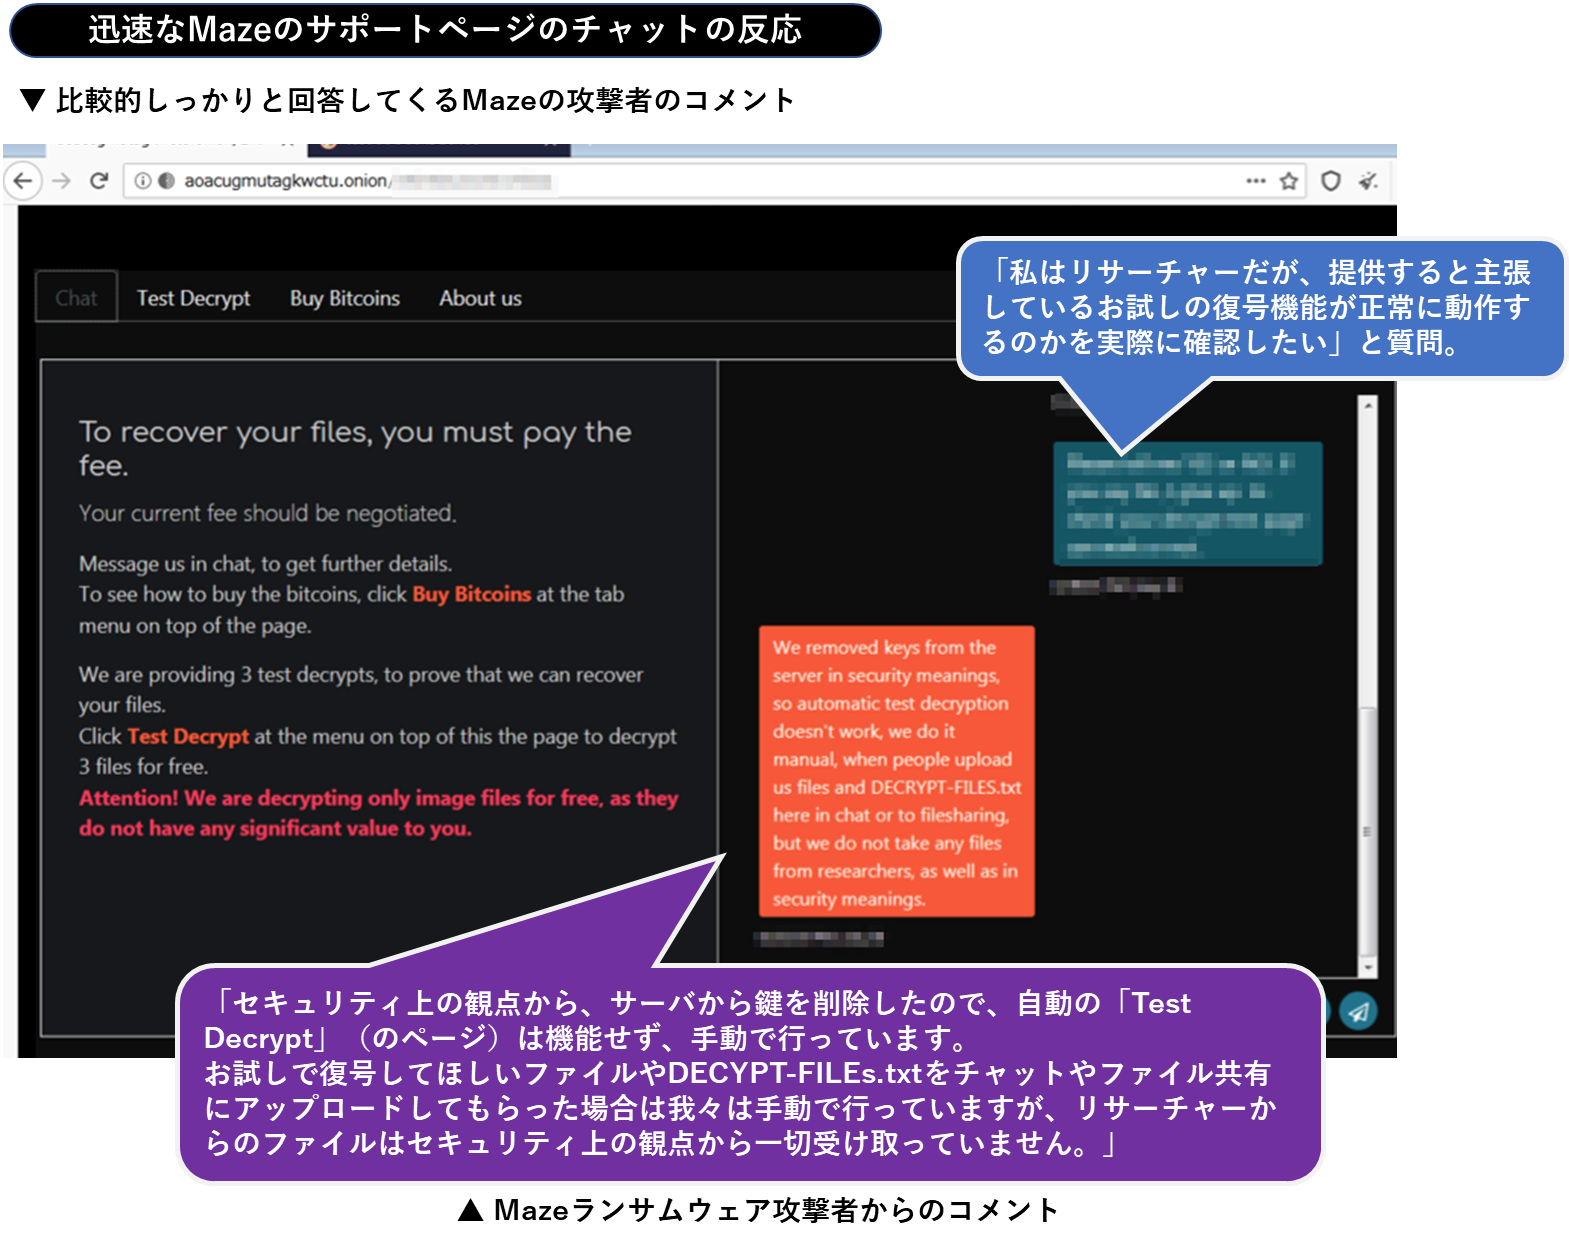Viewport: 1569px width, 1247px height.
Task: Click the chat scrollbar down arrow
Action: click(1367, 968)
